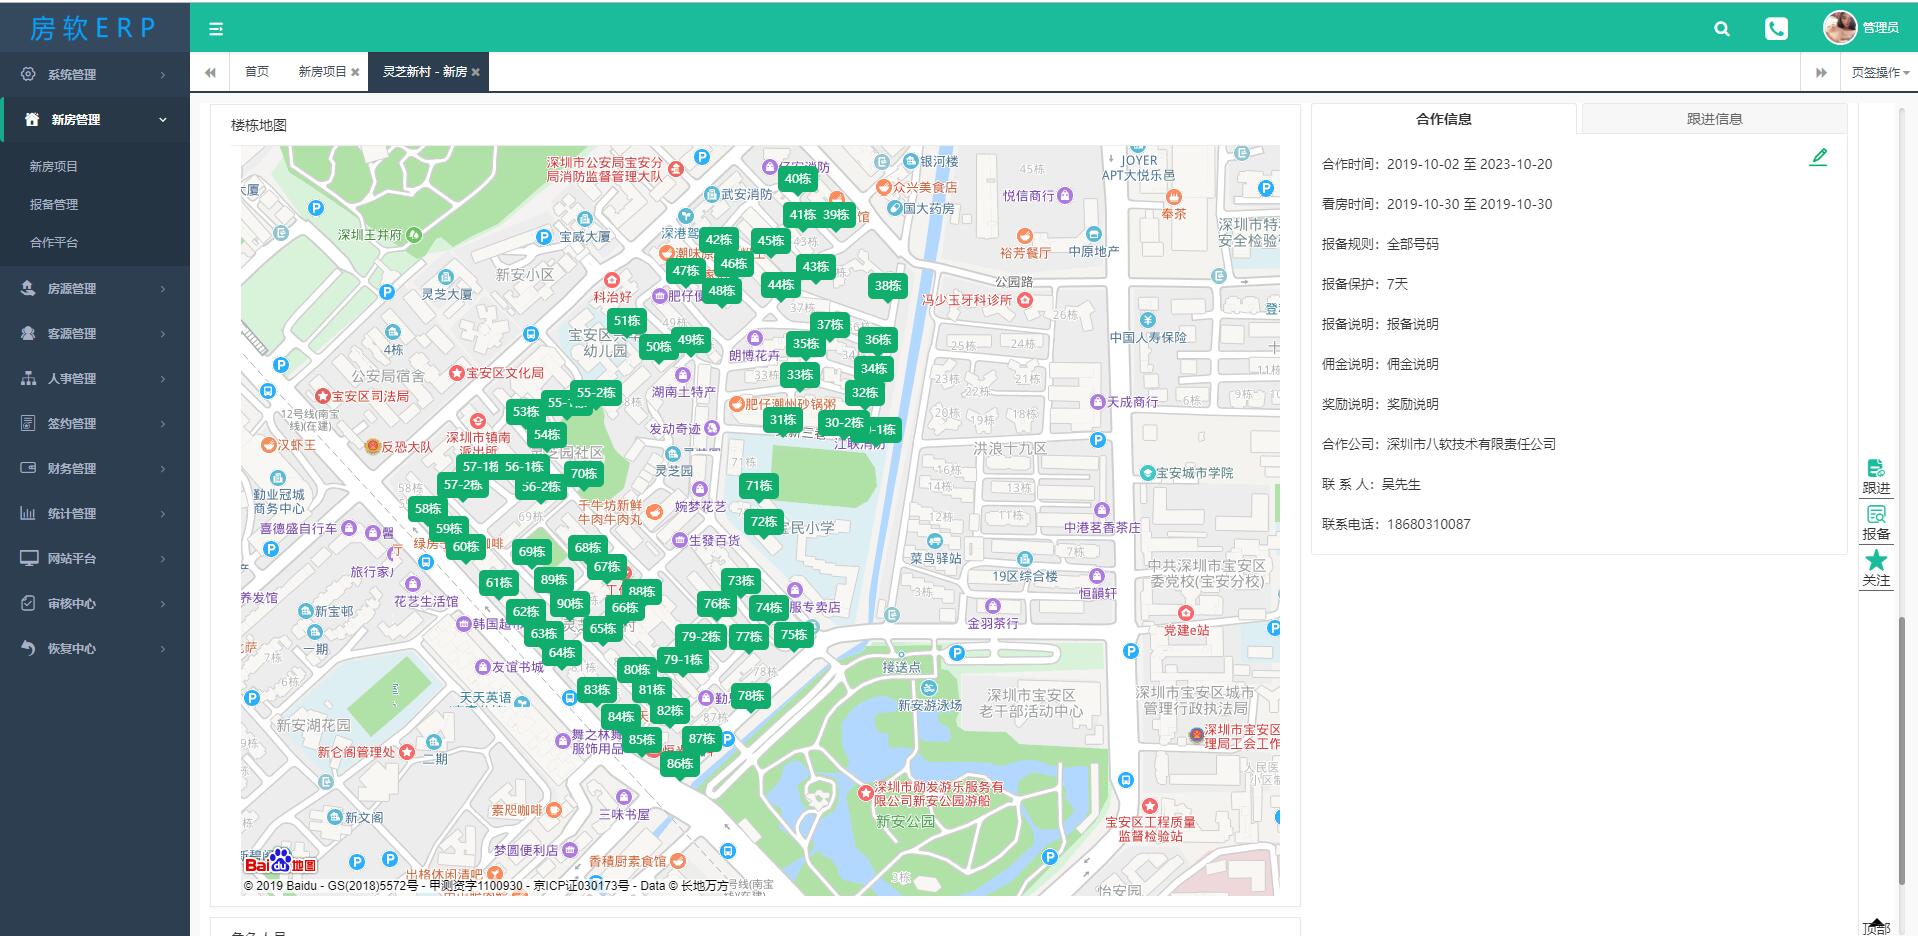Edit cooperation info with the pencil icon
The height and width of the screenshot is (936, 1918).
1818,157
